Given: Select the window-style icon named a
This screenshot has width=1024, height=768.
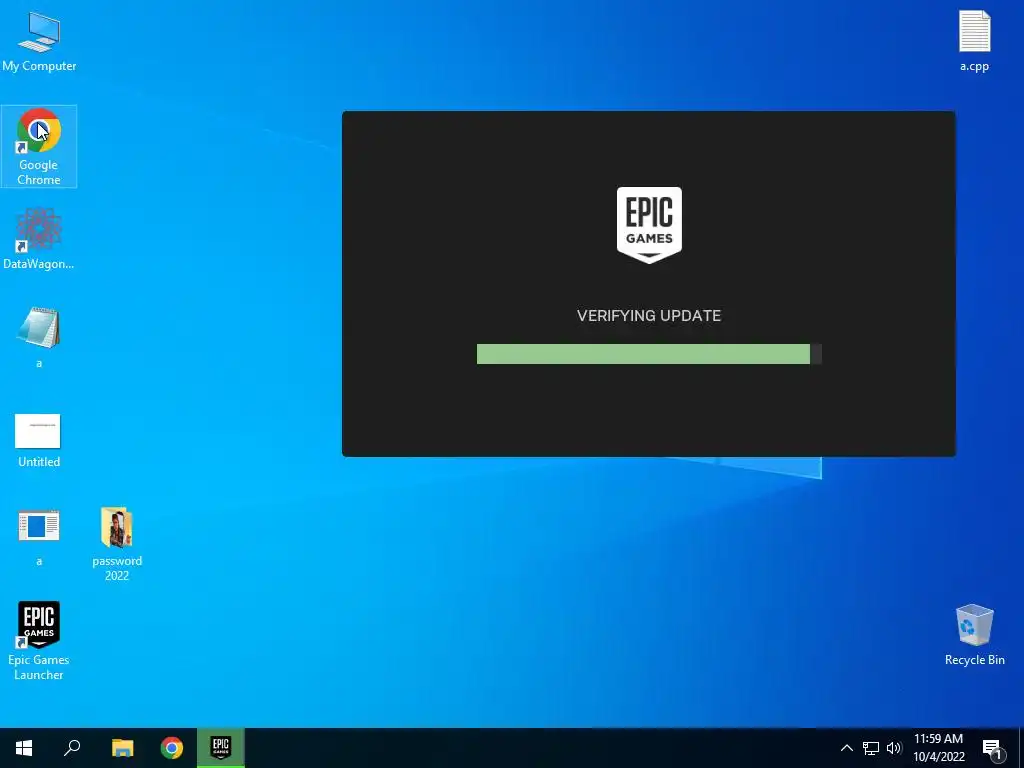Looking at the screenshot, I should 39,537.
